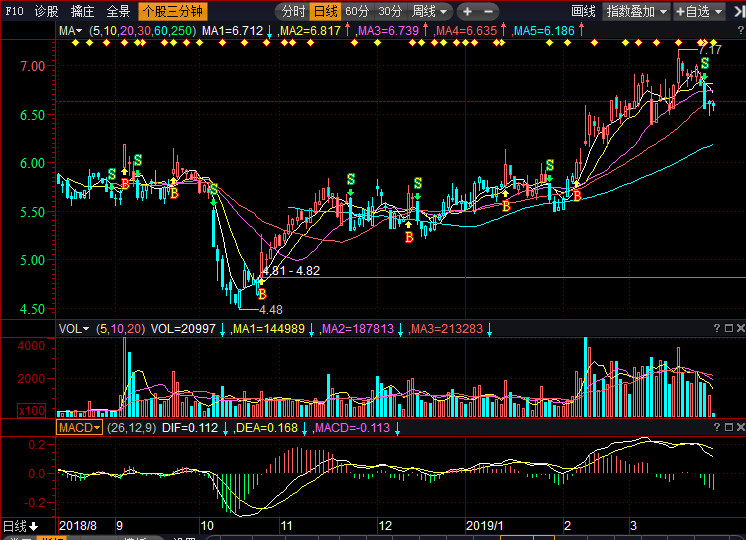Image resolution: width=746 pixels, height=540 pixels.
Task: Switch chart to 60分 period
Action: pos(357,12)
